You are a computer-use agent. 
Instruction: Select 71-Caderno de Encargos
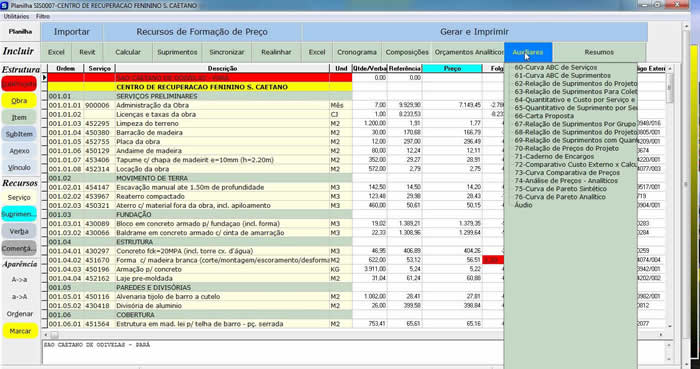pos(554,156)
